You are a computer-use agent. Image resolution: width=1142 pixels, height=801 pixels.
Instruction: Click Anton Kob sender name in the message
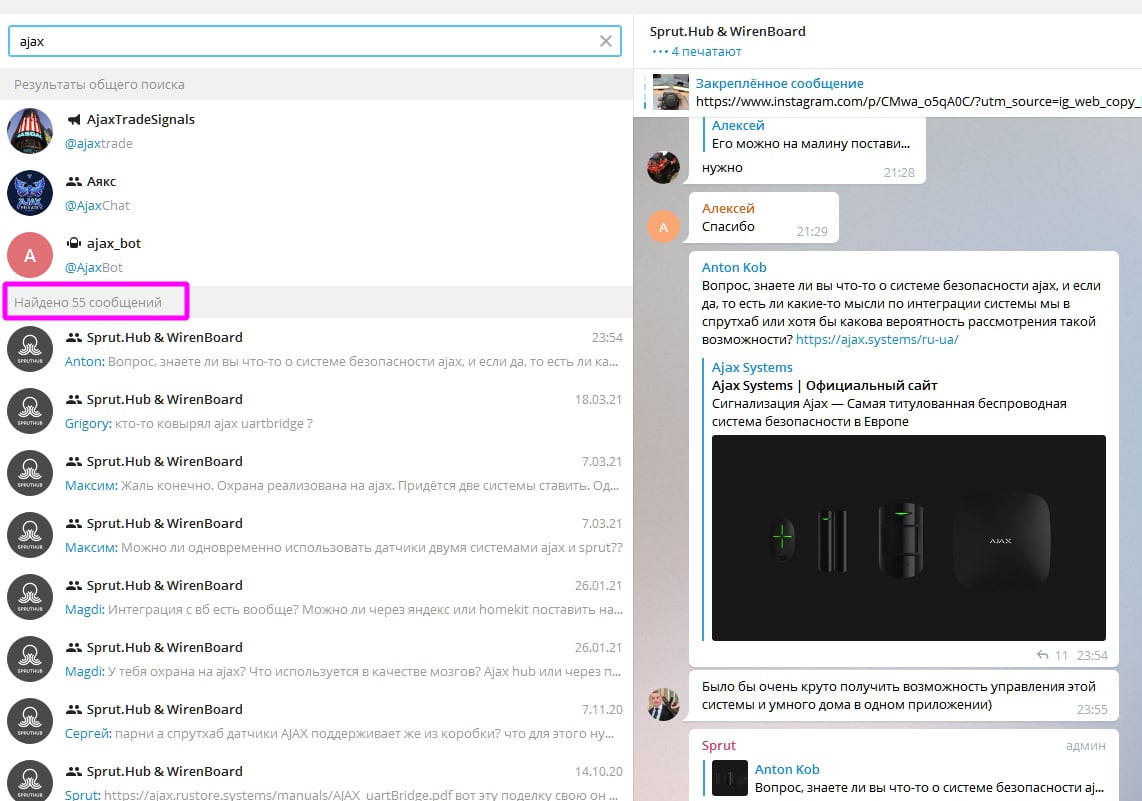733,267
